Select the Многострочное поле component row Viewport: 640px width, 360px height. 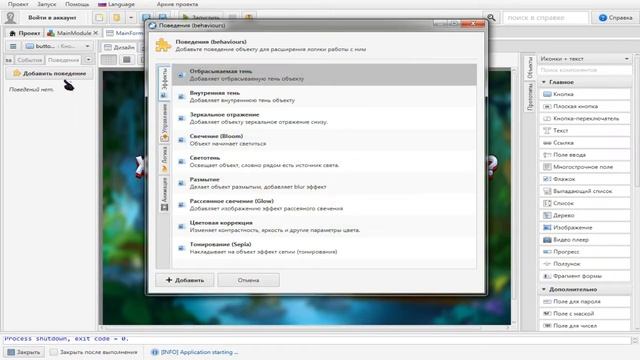pos(585,167)
